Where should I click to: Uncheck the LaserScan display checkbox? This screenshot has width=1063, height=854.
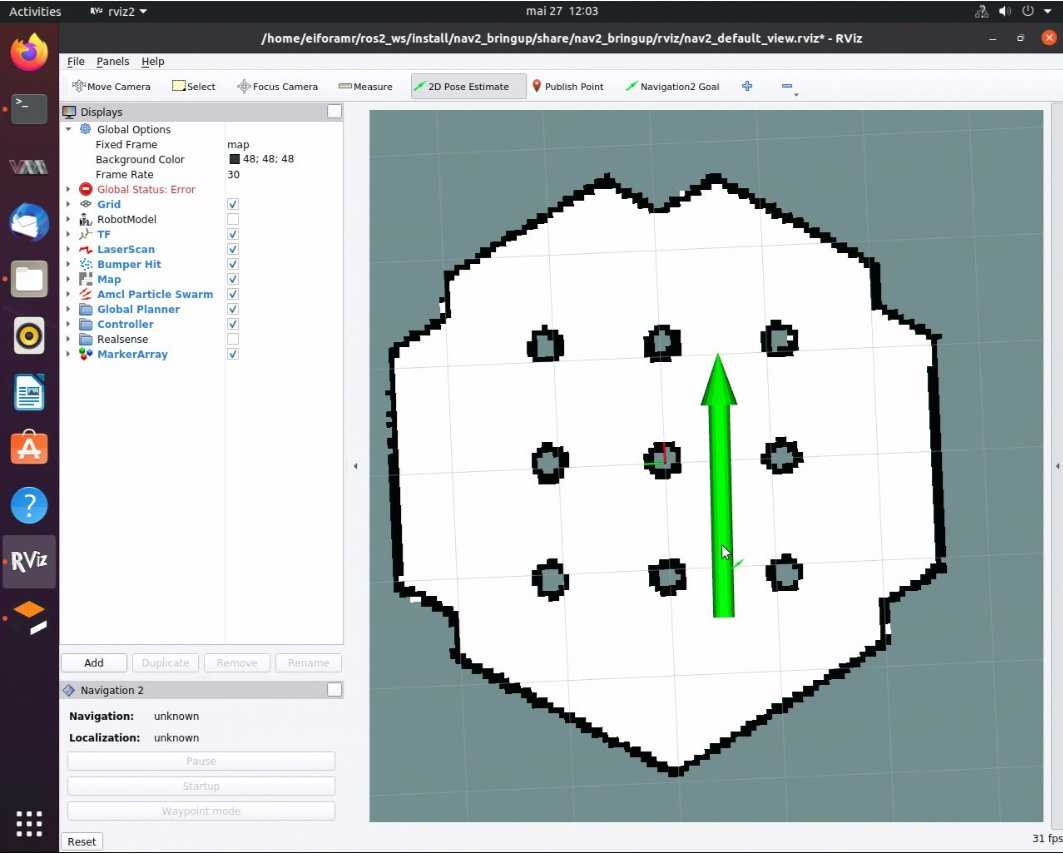233,249
